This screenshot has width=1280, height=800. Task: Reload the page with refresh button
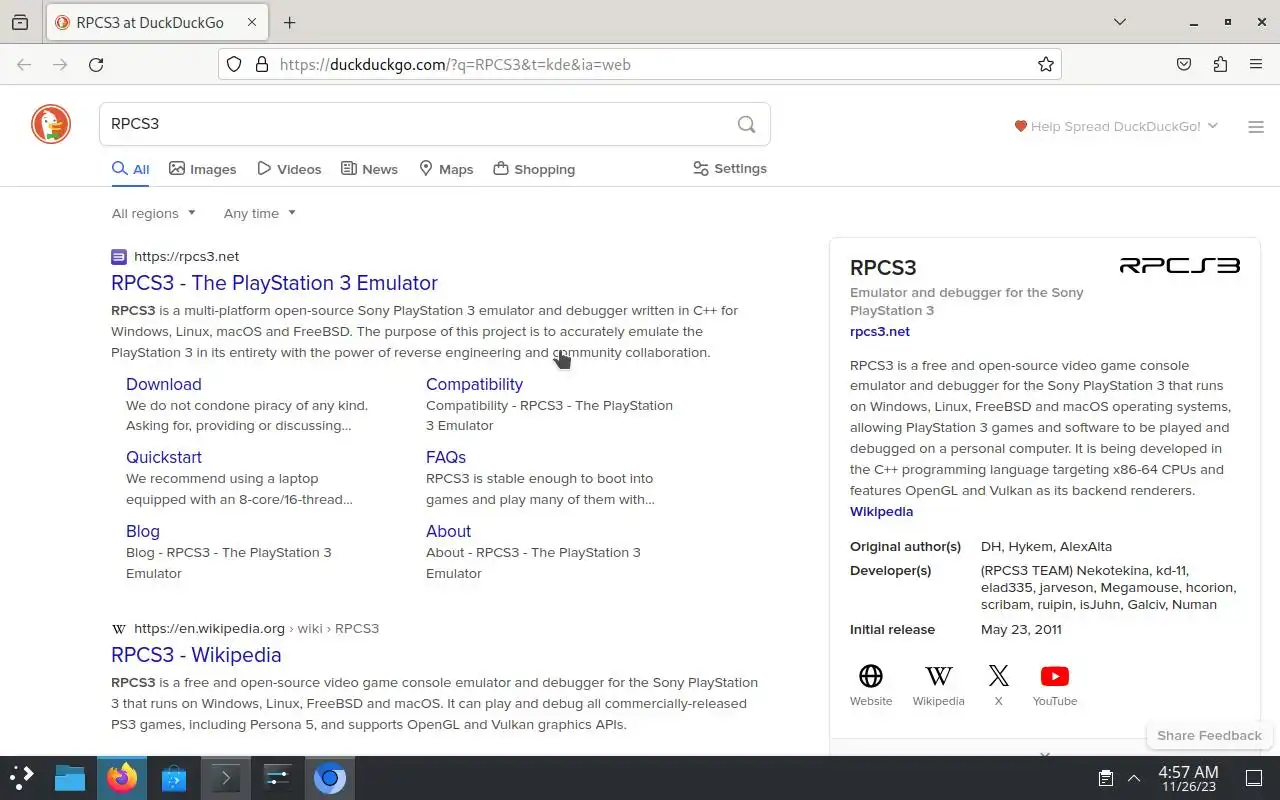coord(96,65)
